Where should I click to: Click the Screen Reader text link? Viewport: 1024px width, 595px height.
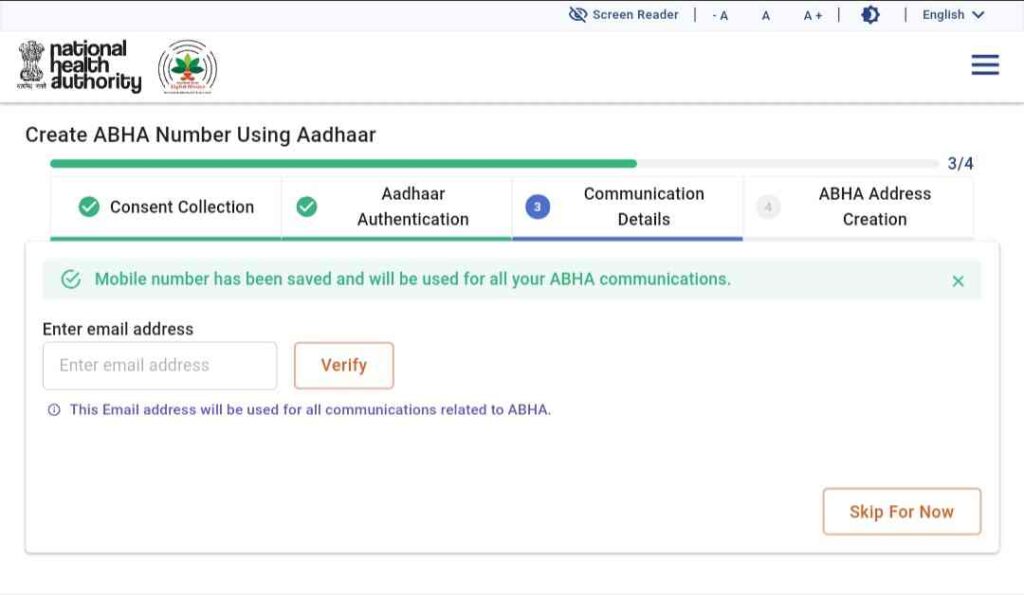(635, 14)
